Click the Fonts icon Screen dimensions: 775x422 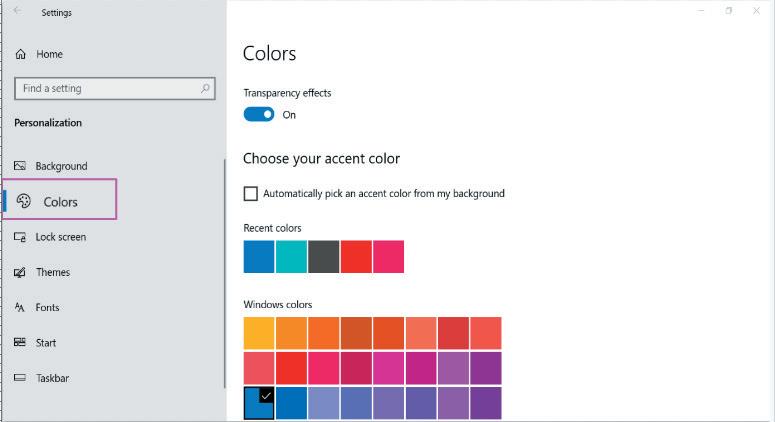click(x=20, y=308)
